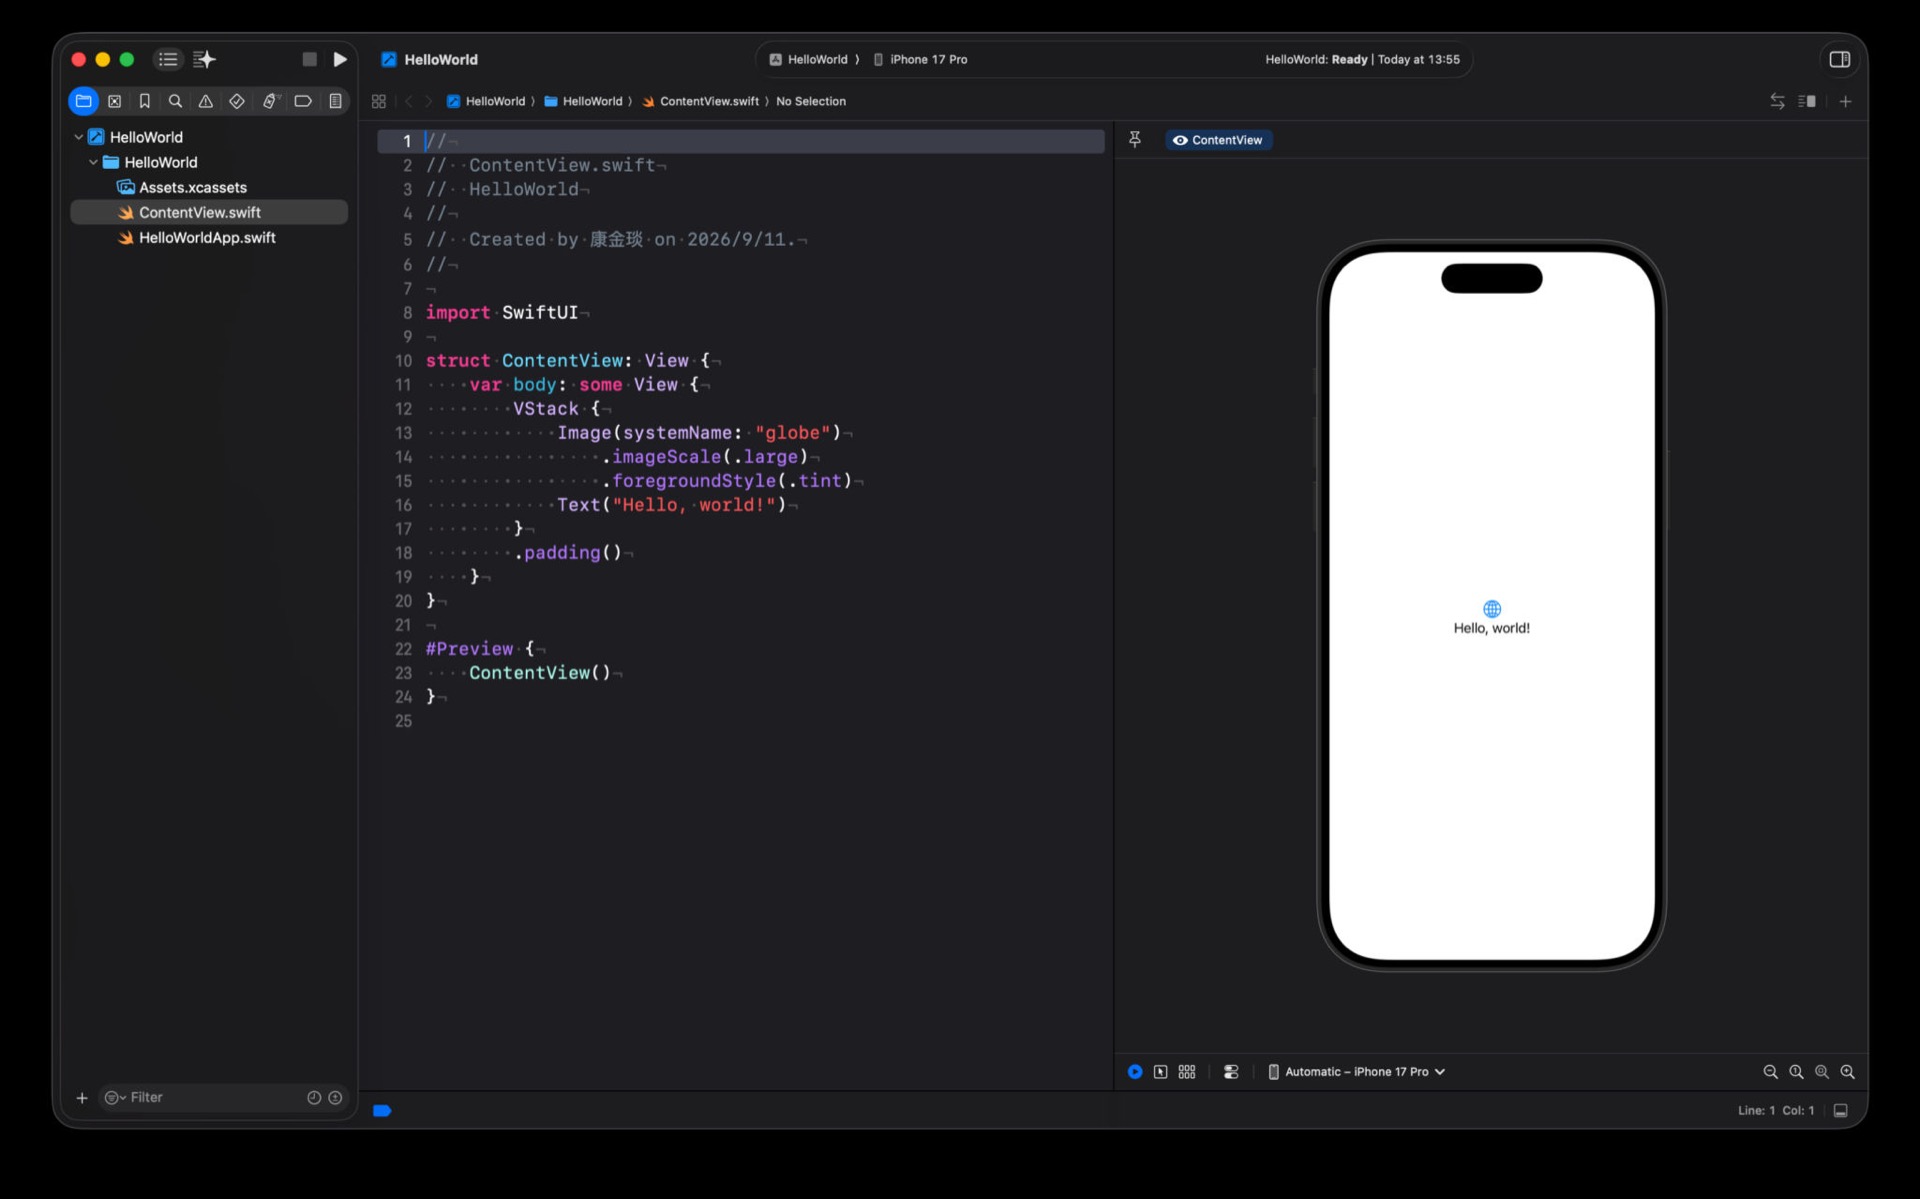Toggle the navigator sidebar
Screen dimensions: 1920x1199
tap(168, 60)
